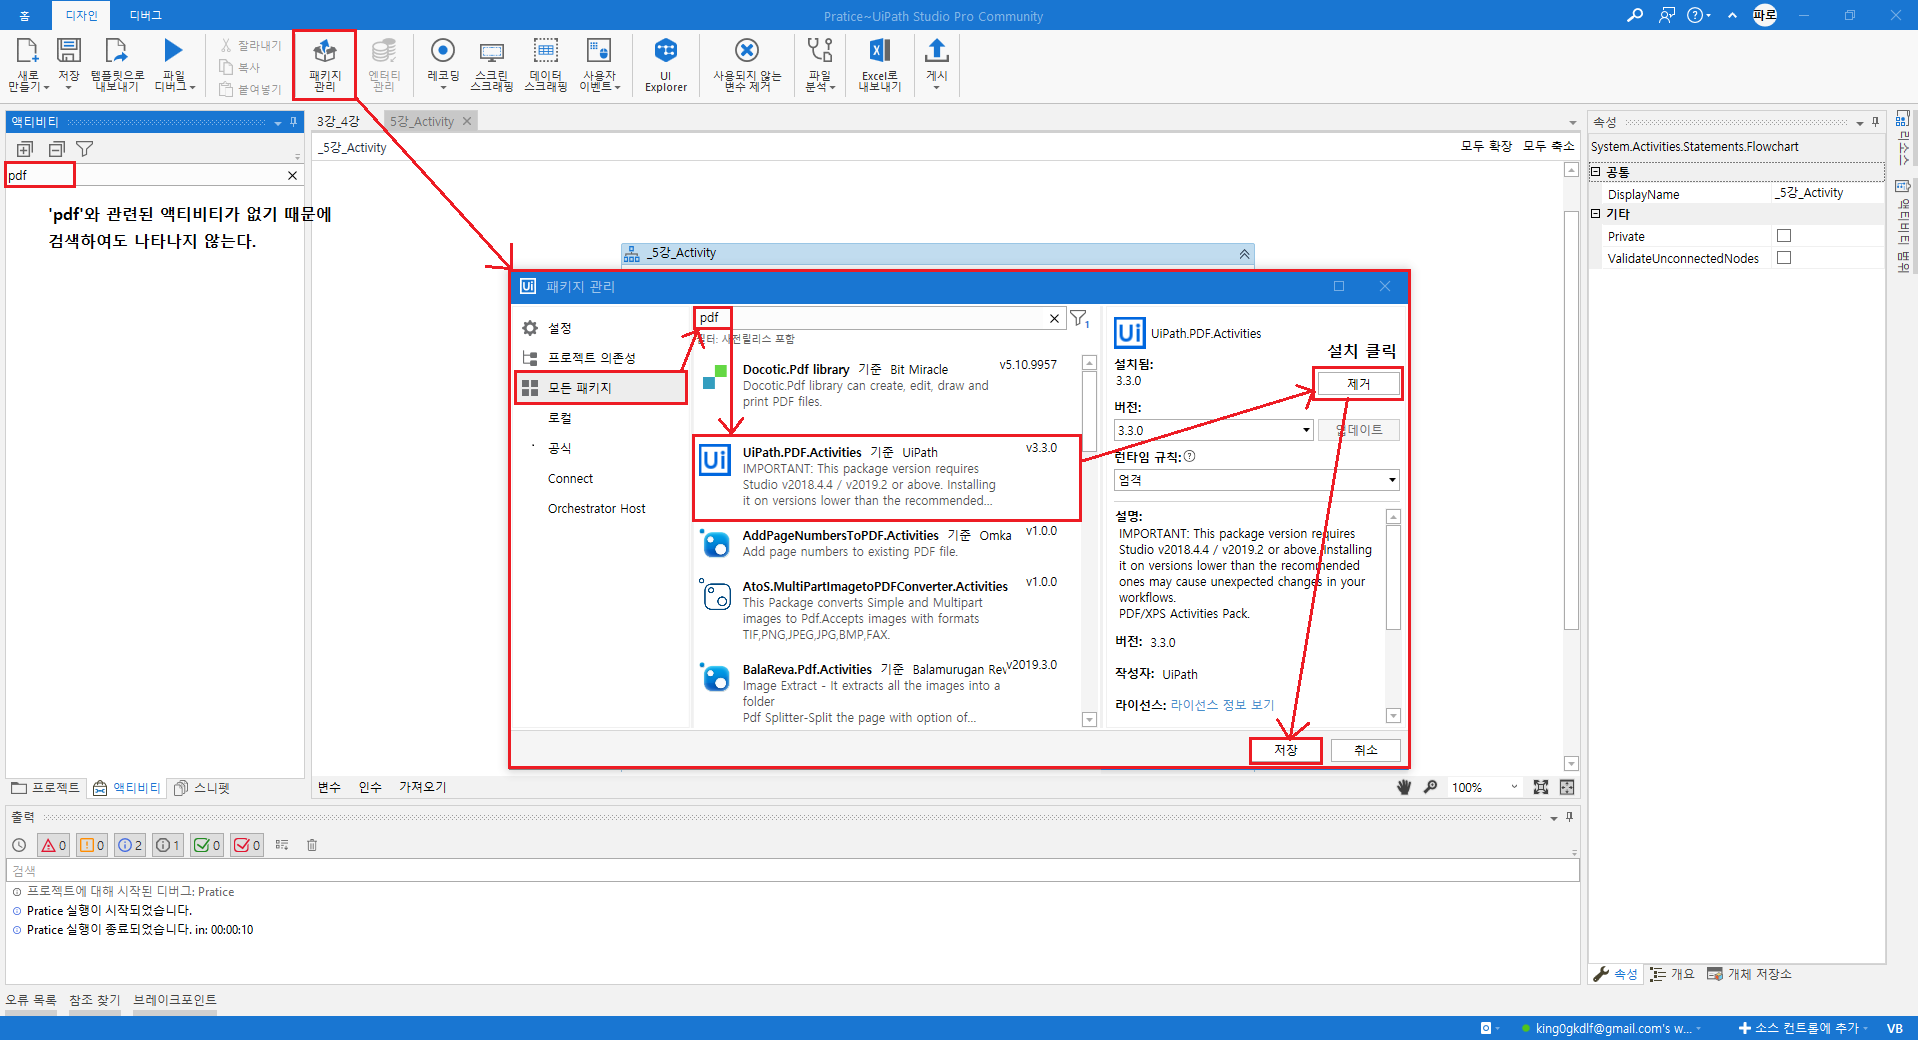1918x1040 pixels.
Task: Click the feedback icon in the title bar
Action: tap(1666, 15)
